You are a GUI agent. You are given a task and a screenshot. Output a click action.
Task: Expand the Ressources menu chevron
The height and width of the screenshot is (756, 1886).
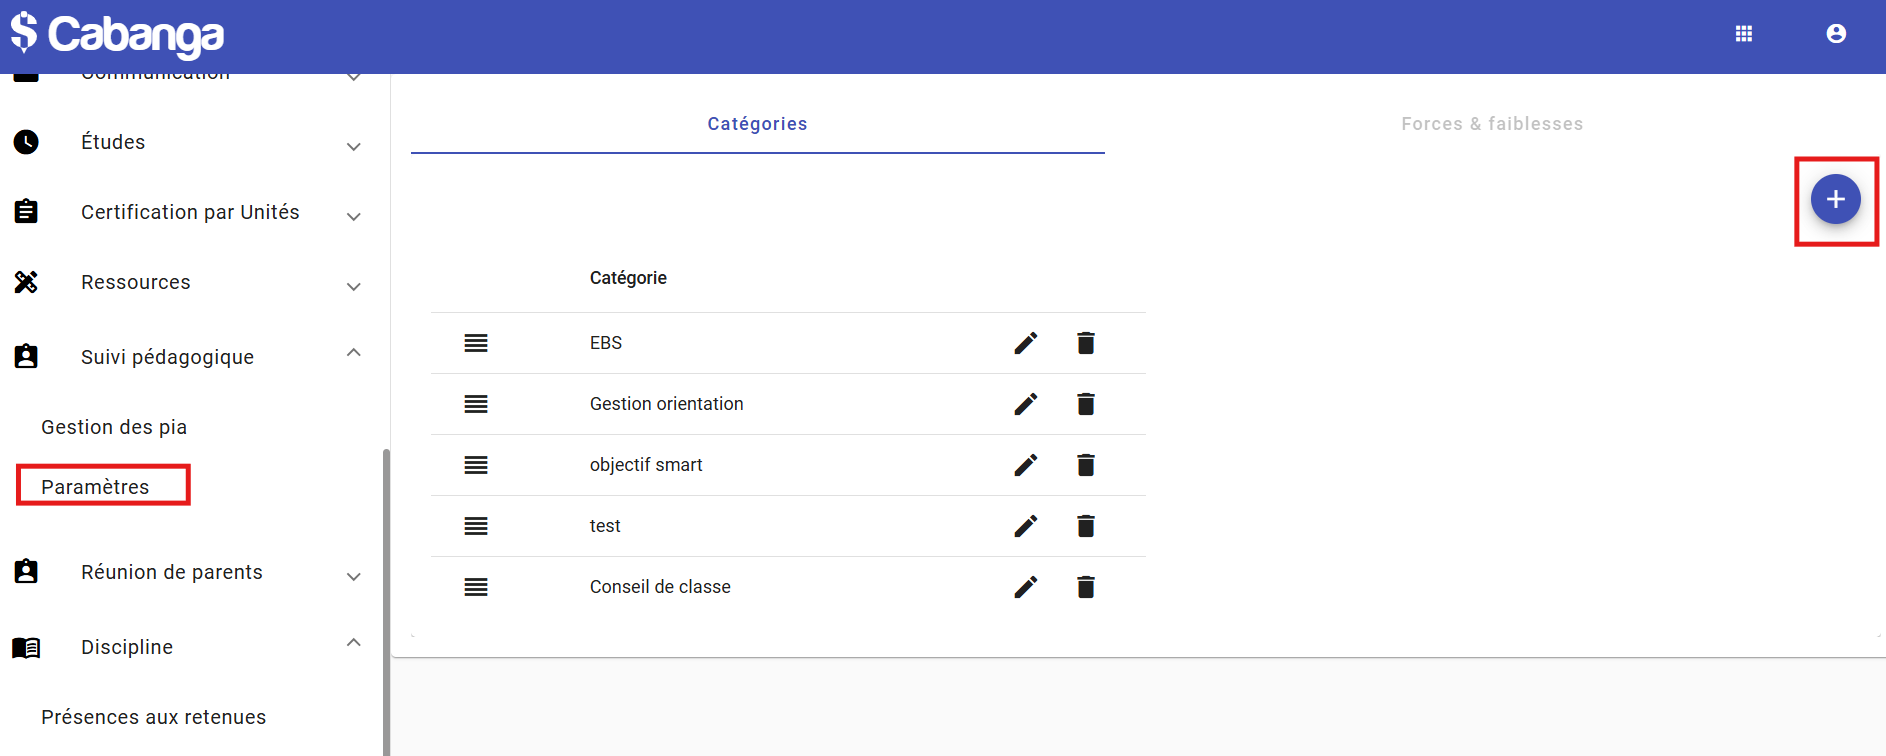click(354, 287)
